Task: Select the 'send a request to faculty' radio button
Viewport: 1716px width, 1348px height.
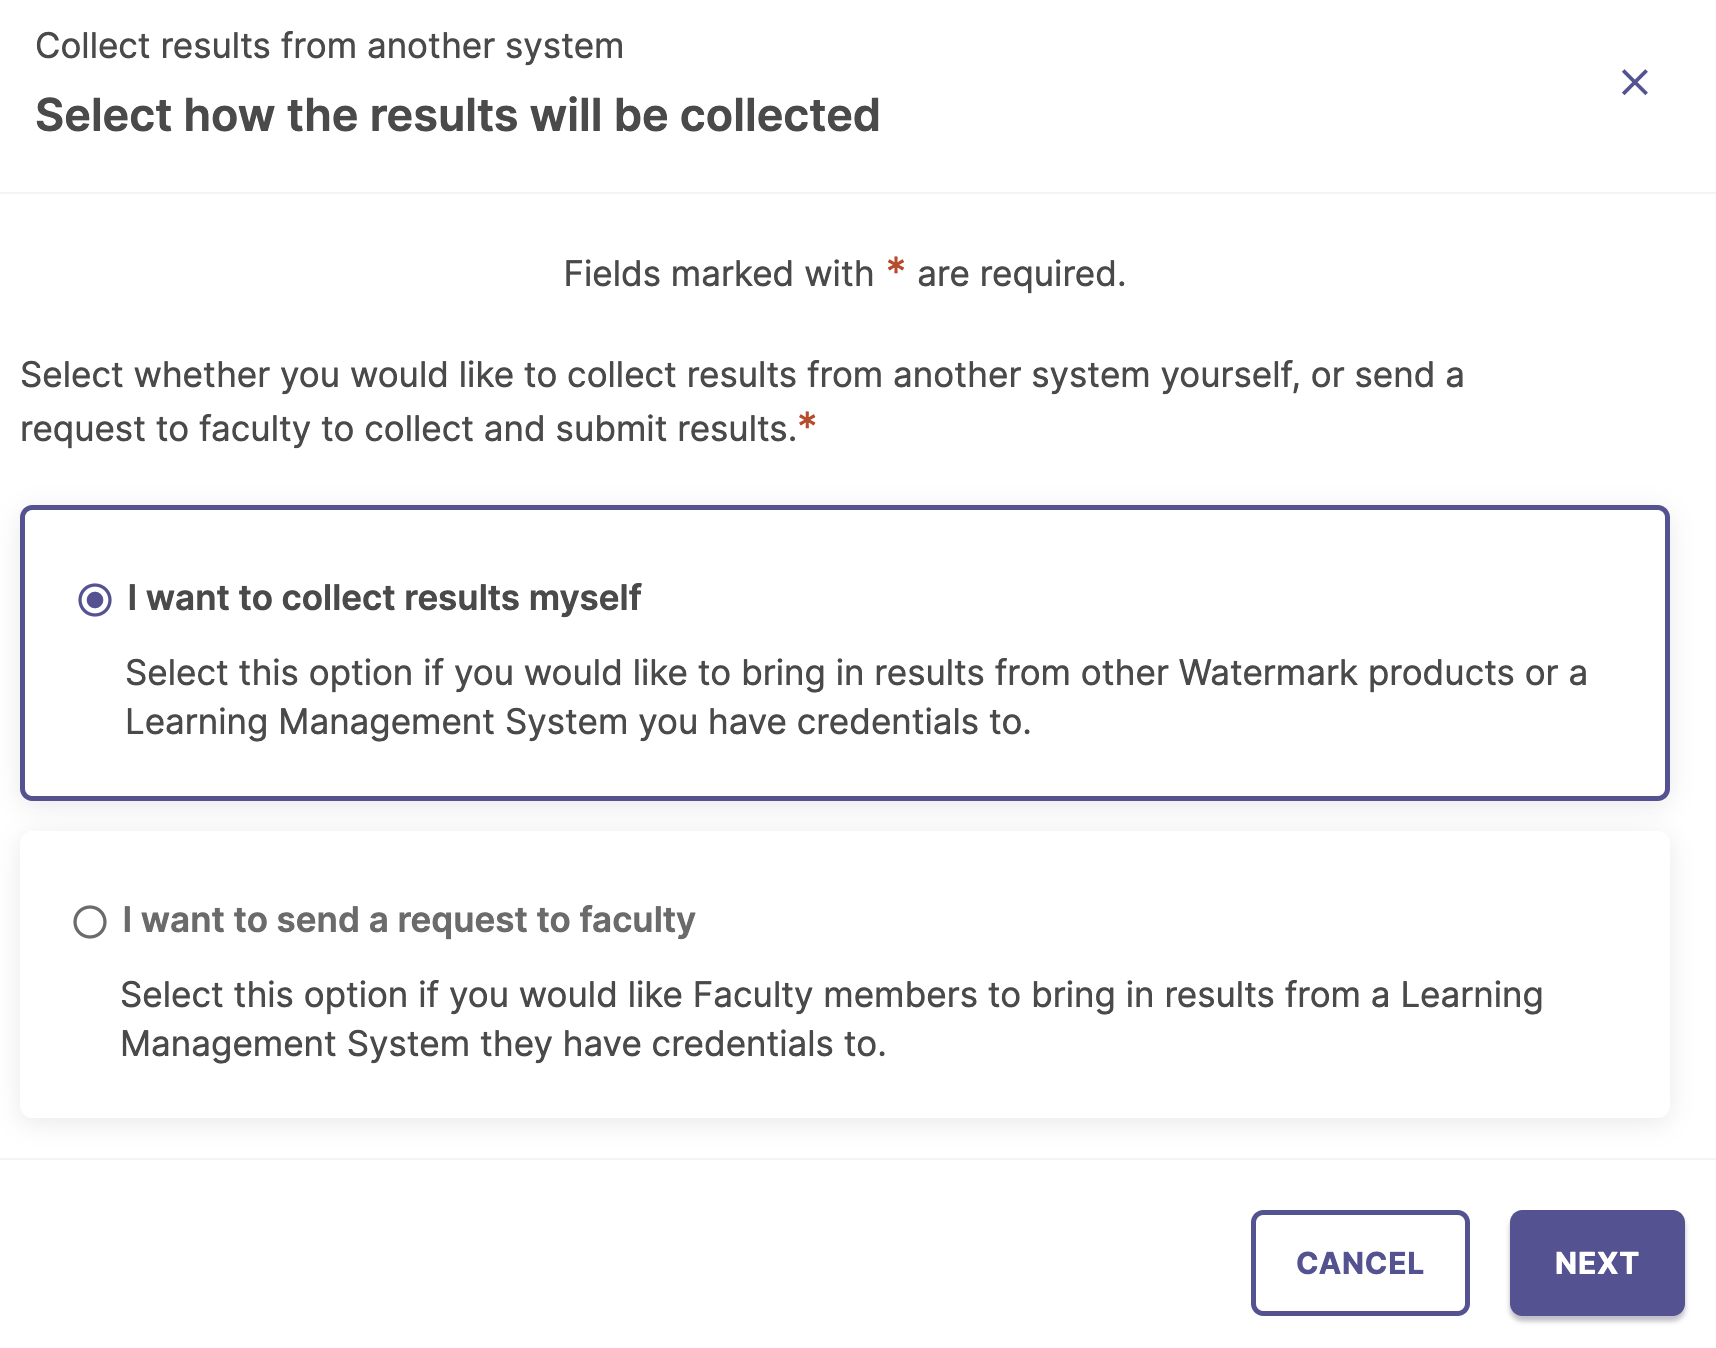Action: point(90,921)
